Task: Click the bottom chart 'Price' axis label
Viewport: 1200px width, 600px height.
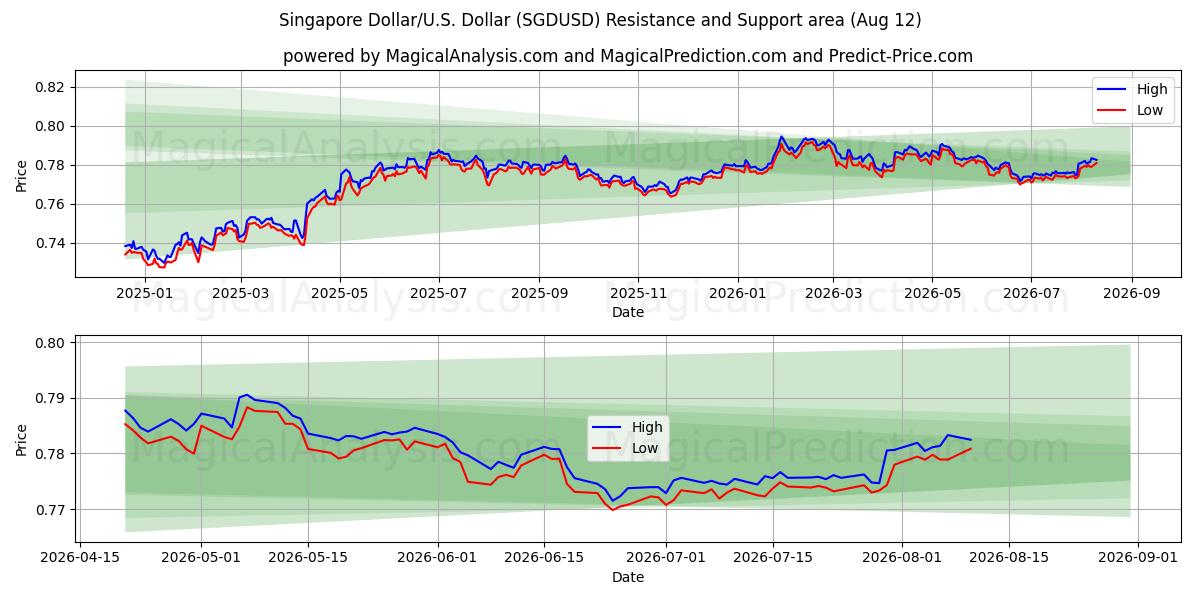Action: pos(22,439)
